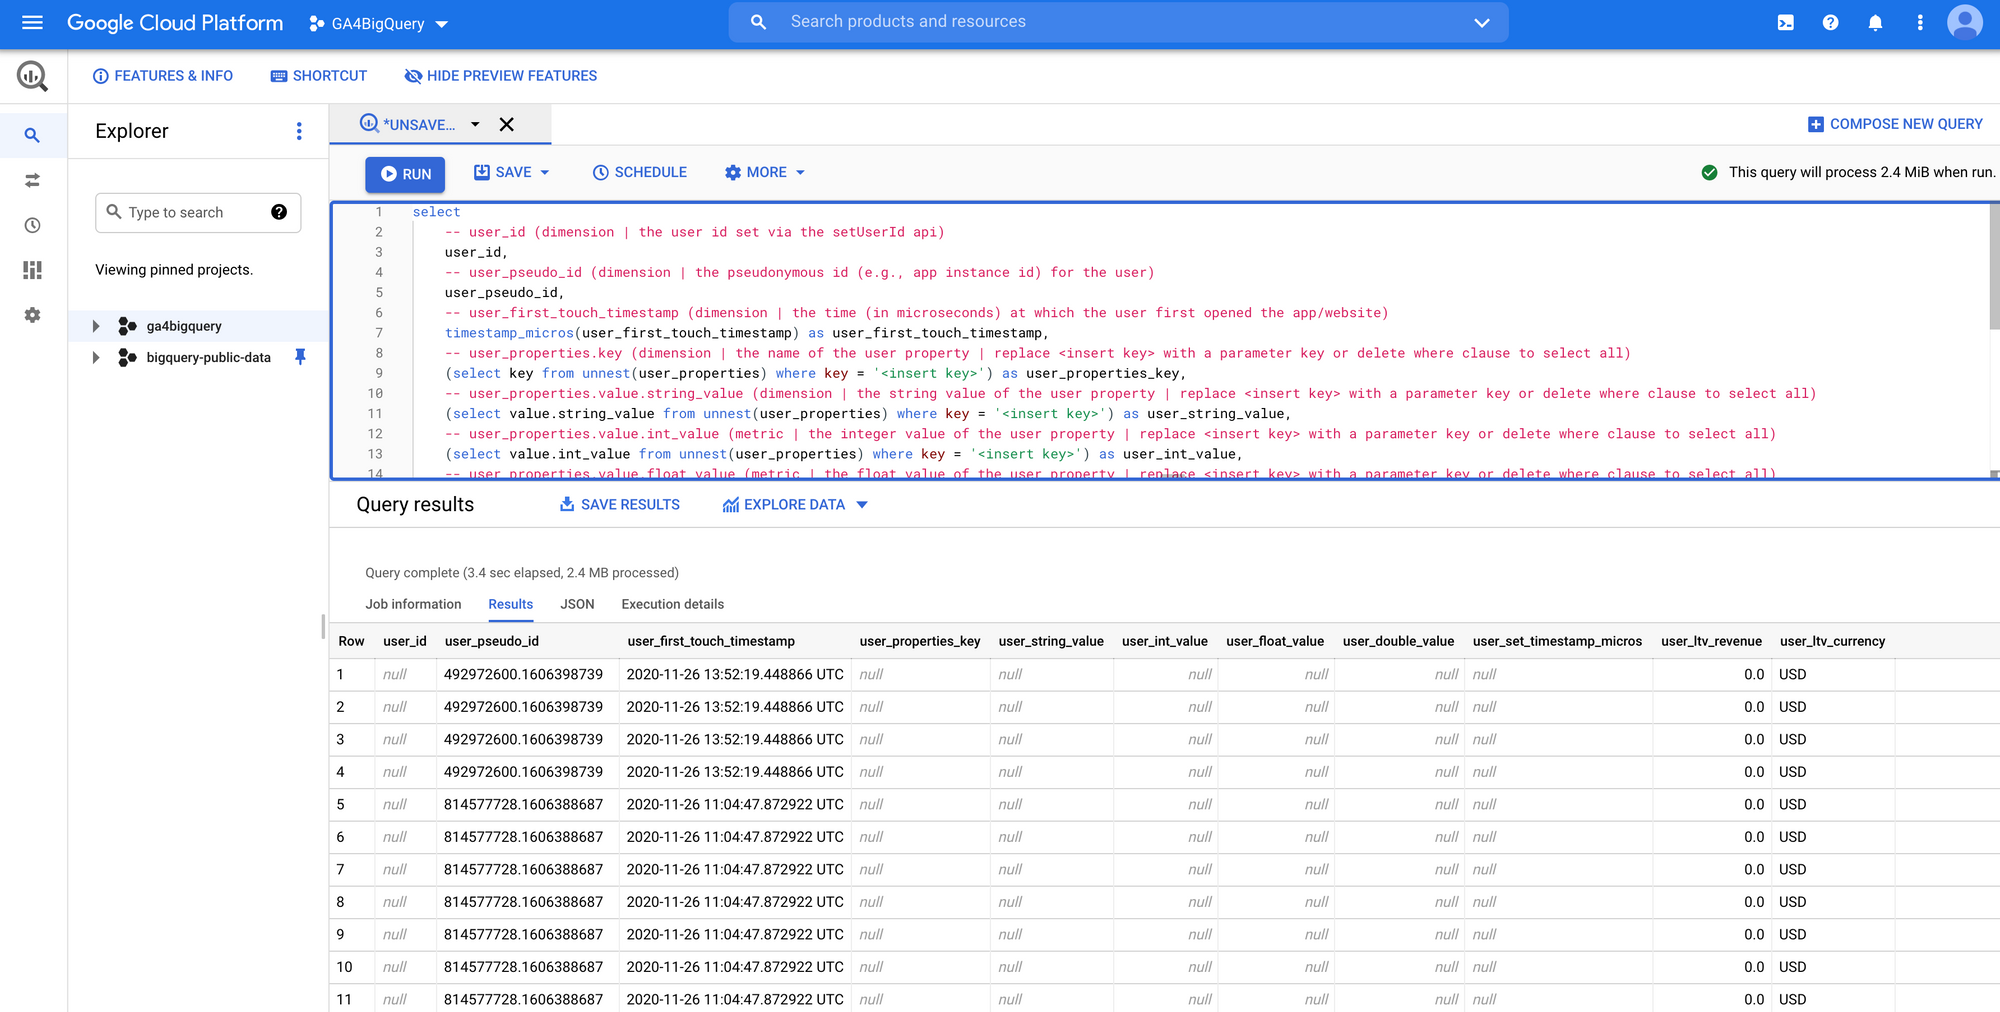
Task: Activate Cloud Shell icon
Action: (x=1785, y=22)
